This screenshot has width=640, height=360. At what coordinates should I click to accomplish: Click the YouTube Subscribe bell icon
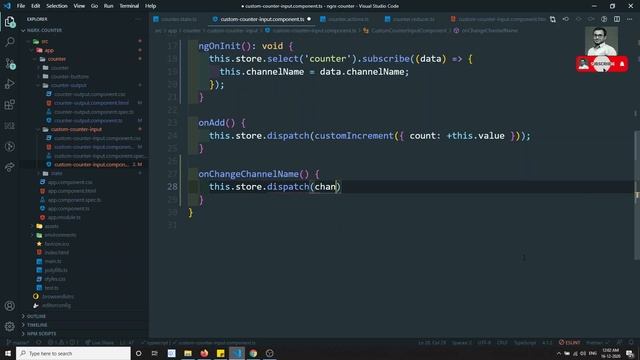622,64
